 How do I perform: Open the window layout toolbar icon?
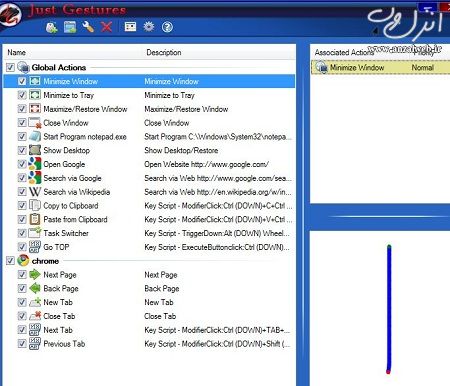pyautogui.click(x=130, y=27)
